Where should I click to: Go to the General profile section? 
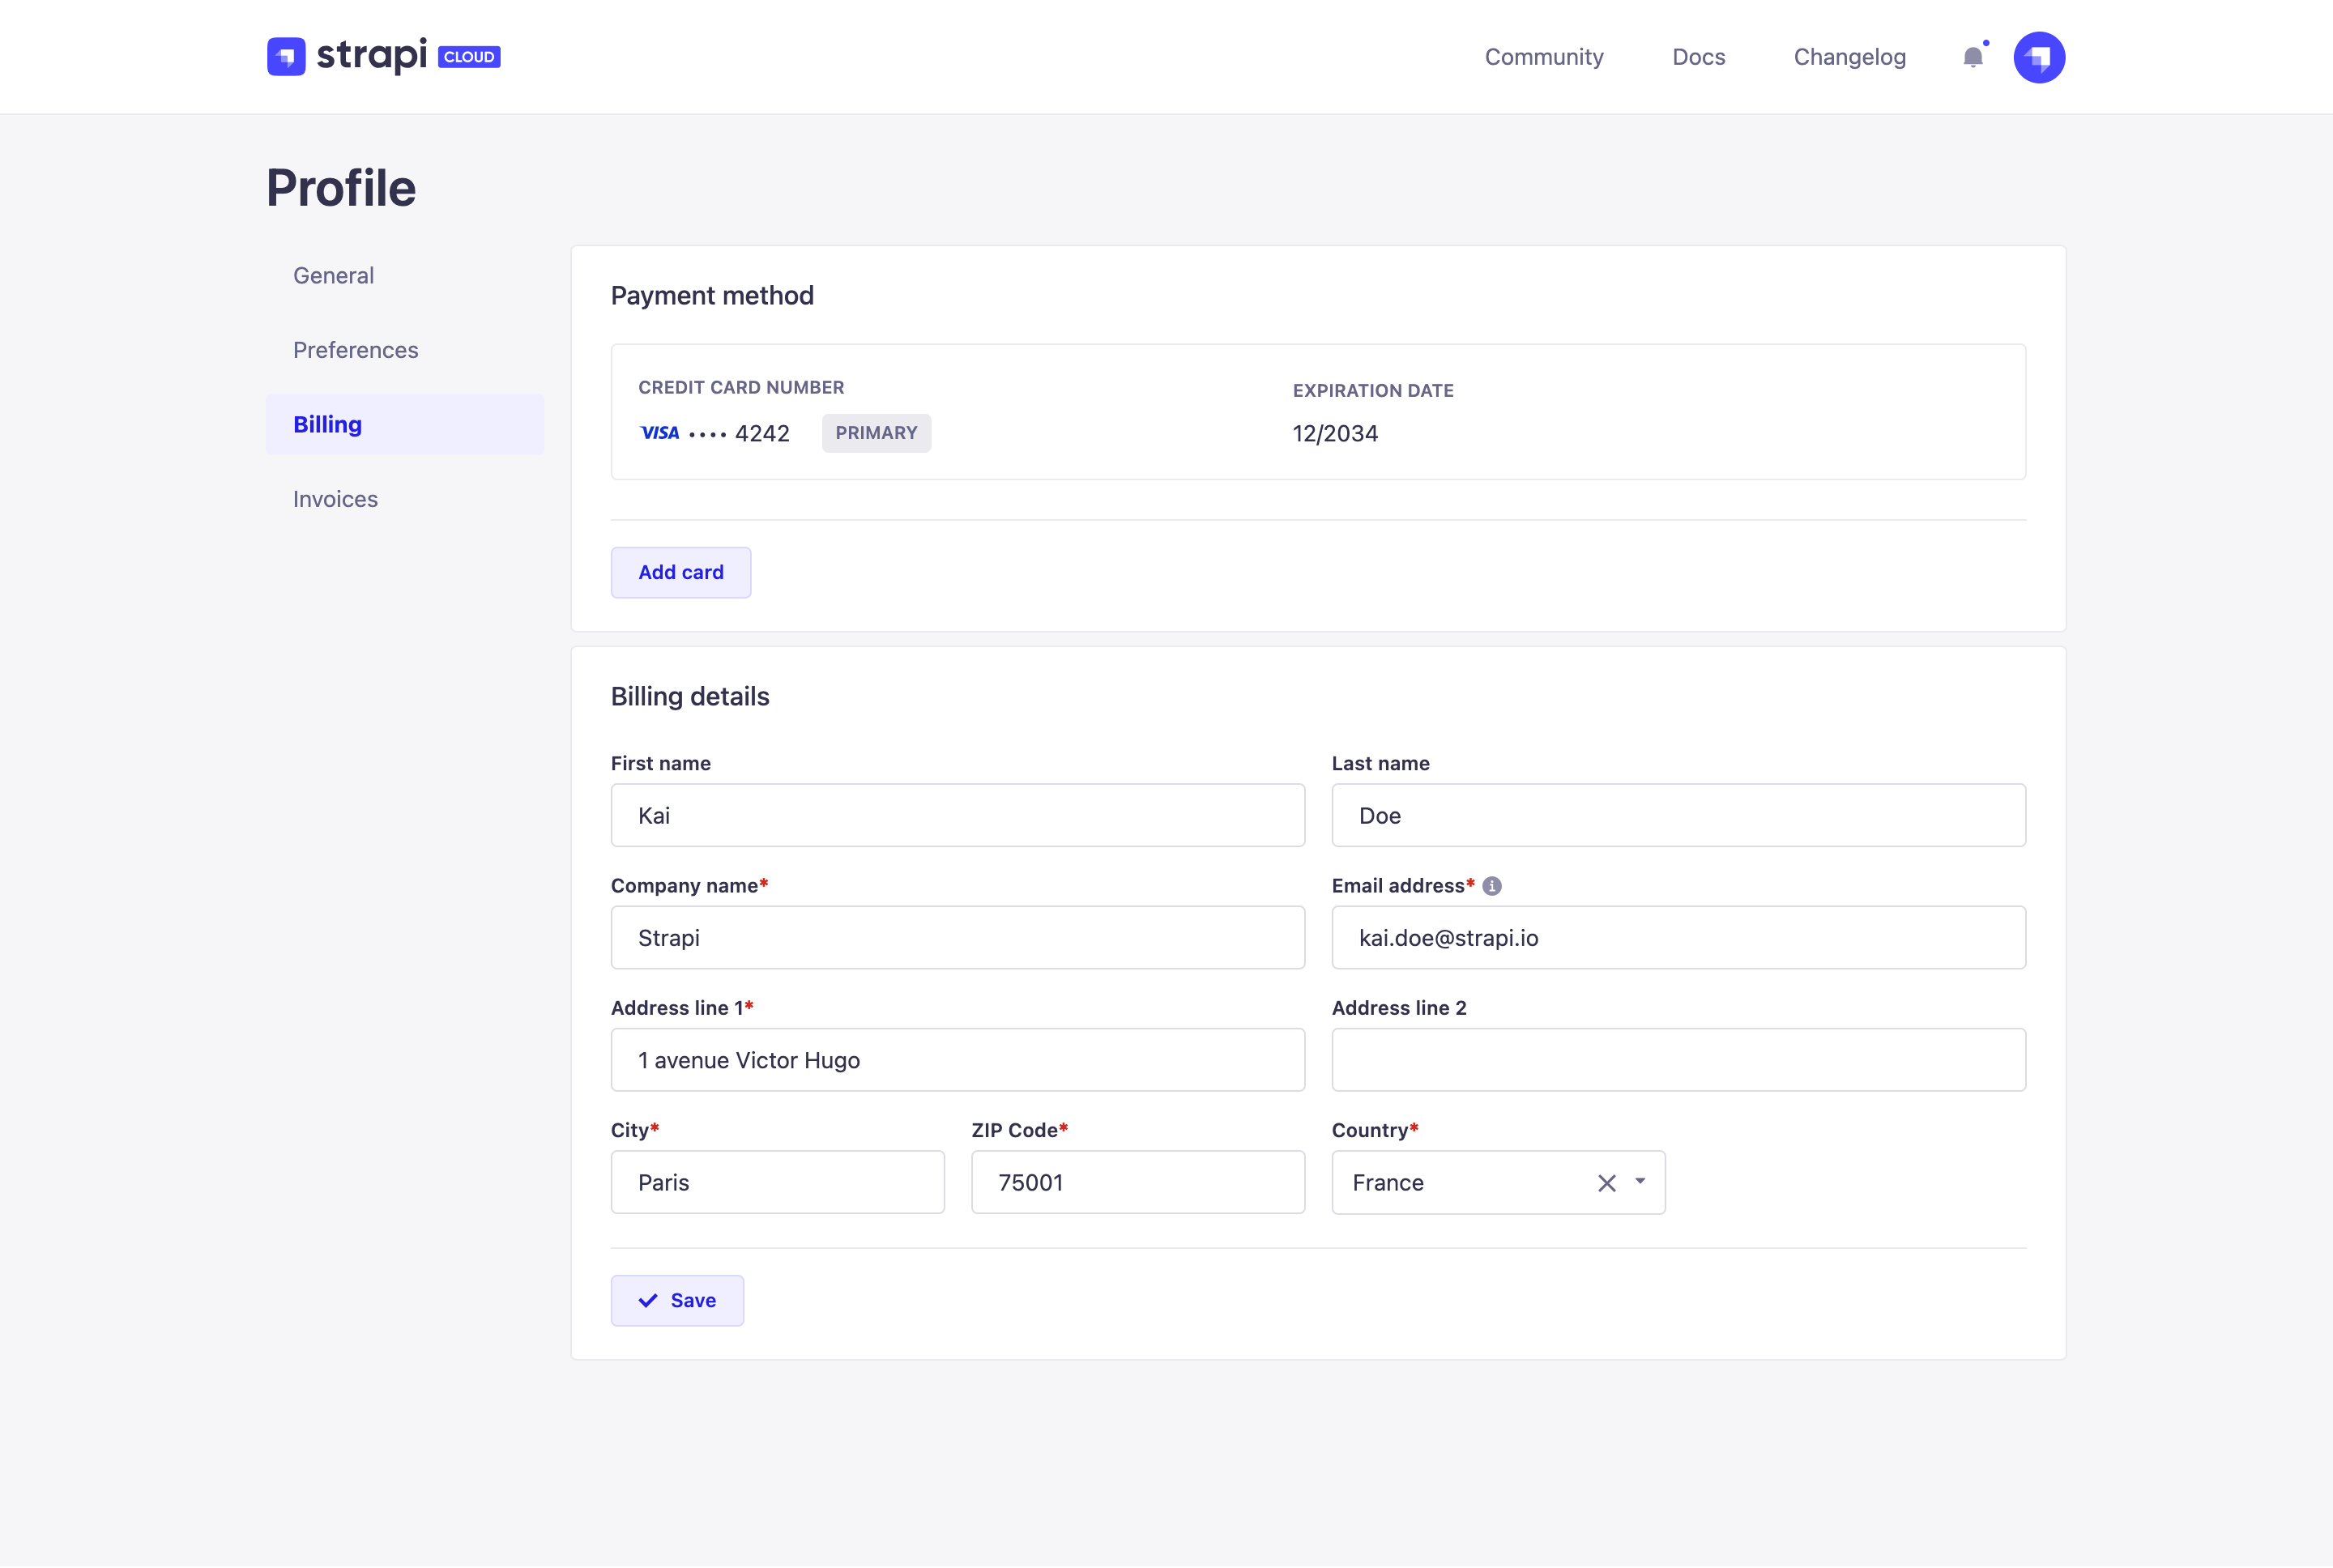coord(333,275)
